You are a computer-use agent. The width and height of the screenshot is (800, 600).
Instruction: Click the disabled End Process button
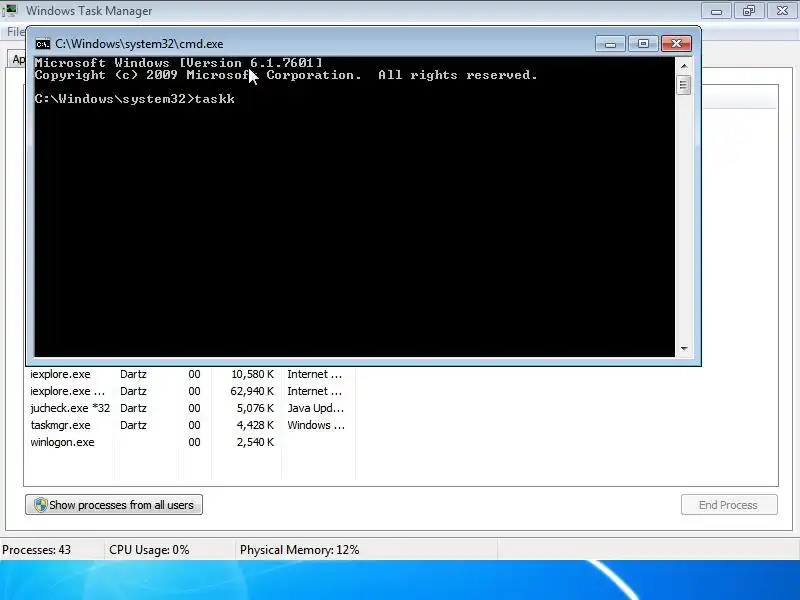click(x=729, y=505)
